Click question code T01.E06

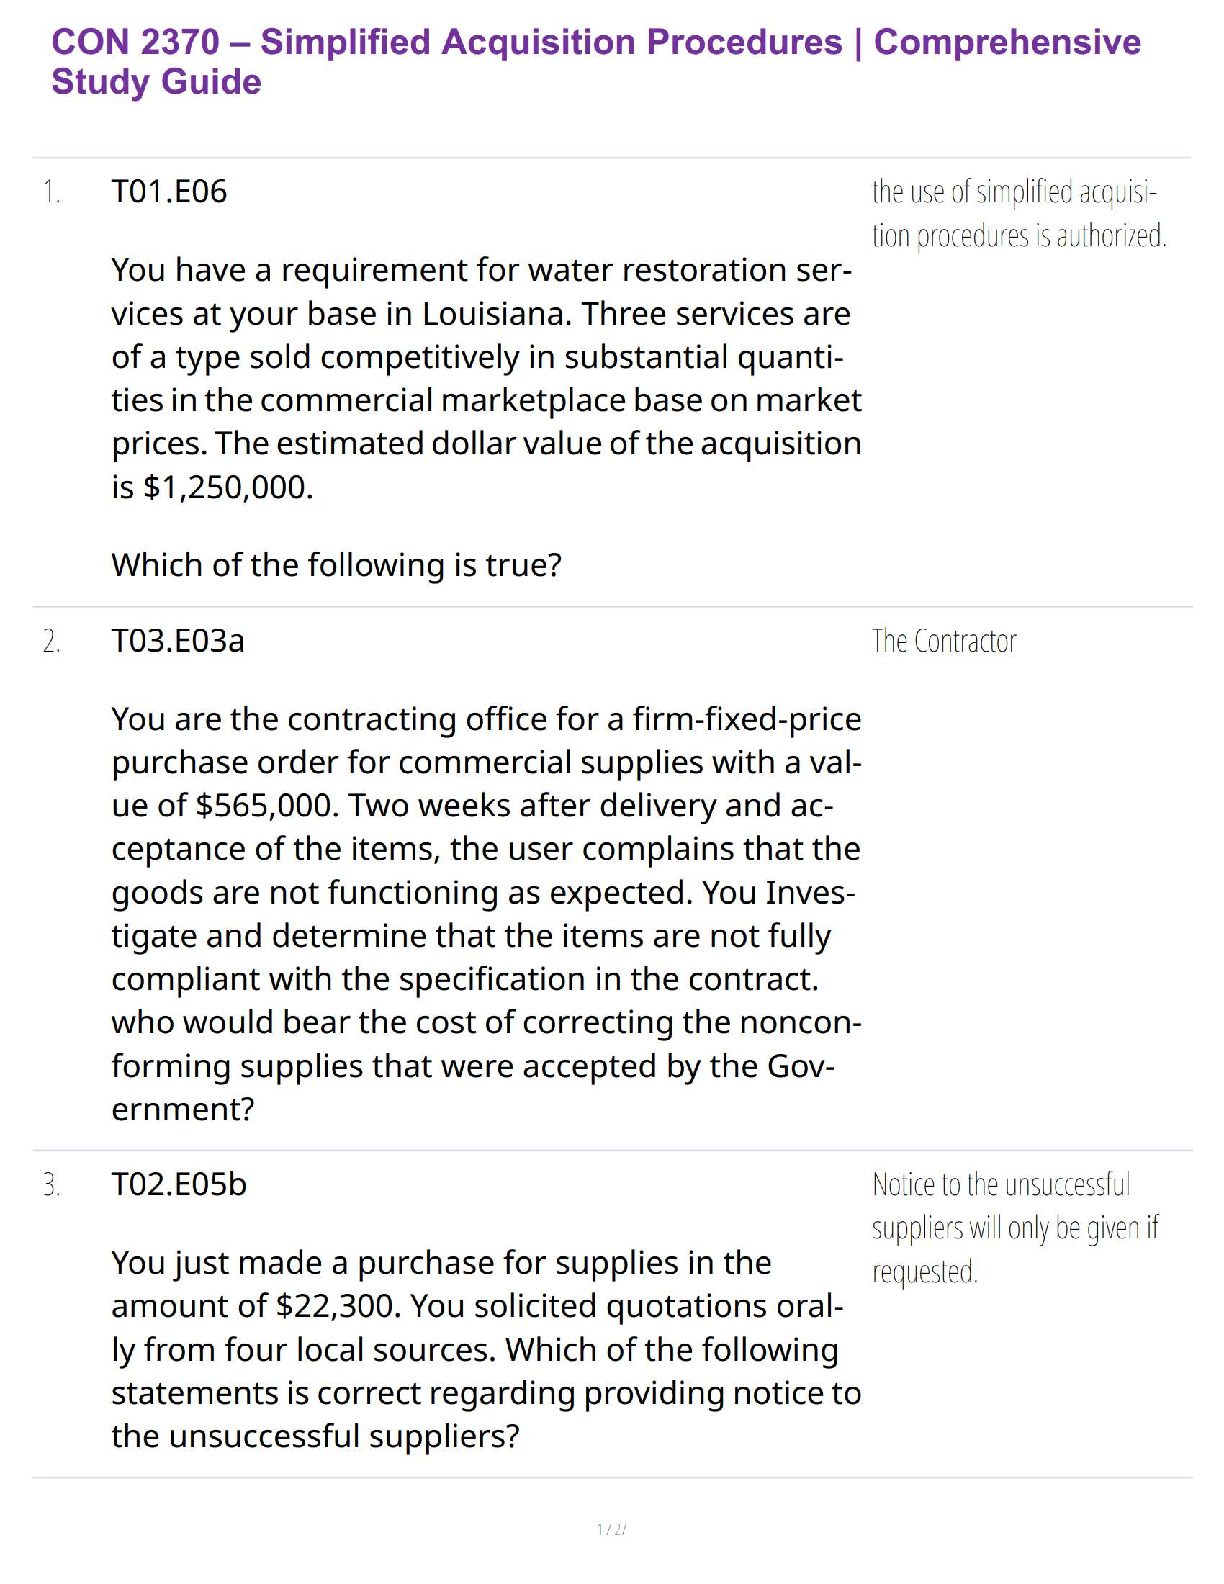[169, 191]
